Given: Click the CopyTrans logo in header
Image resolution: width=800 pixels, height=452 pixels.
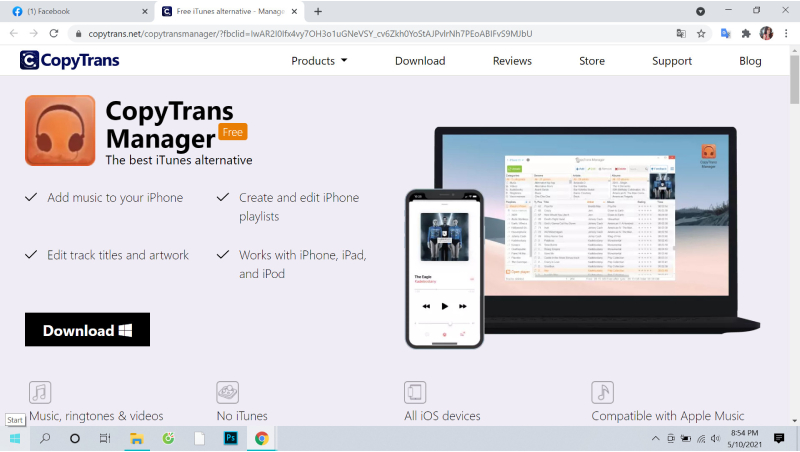Looking at the screenshot, I should [x=69, y=60].
